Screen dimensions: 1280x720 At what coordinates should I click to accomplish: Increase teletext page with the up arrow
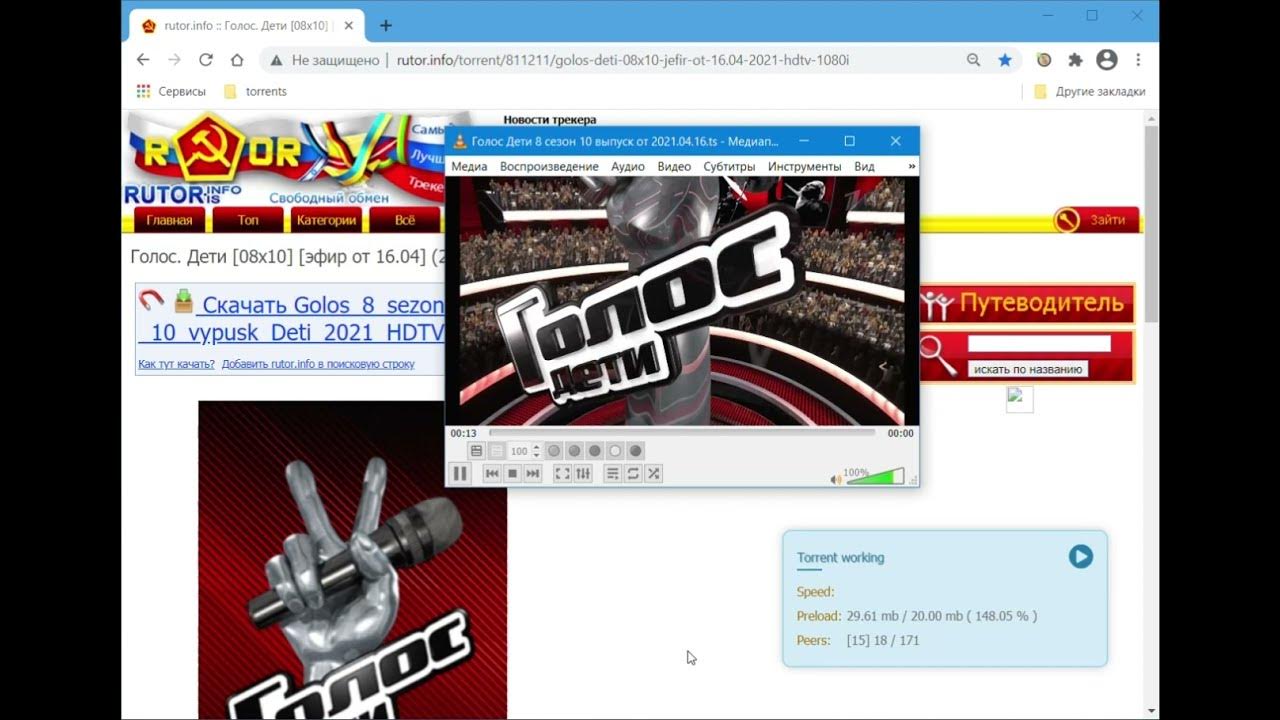[x=536, y=447]
